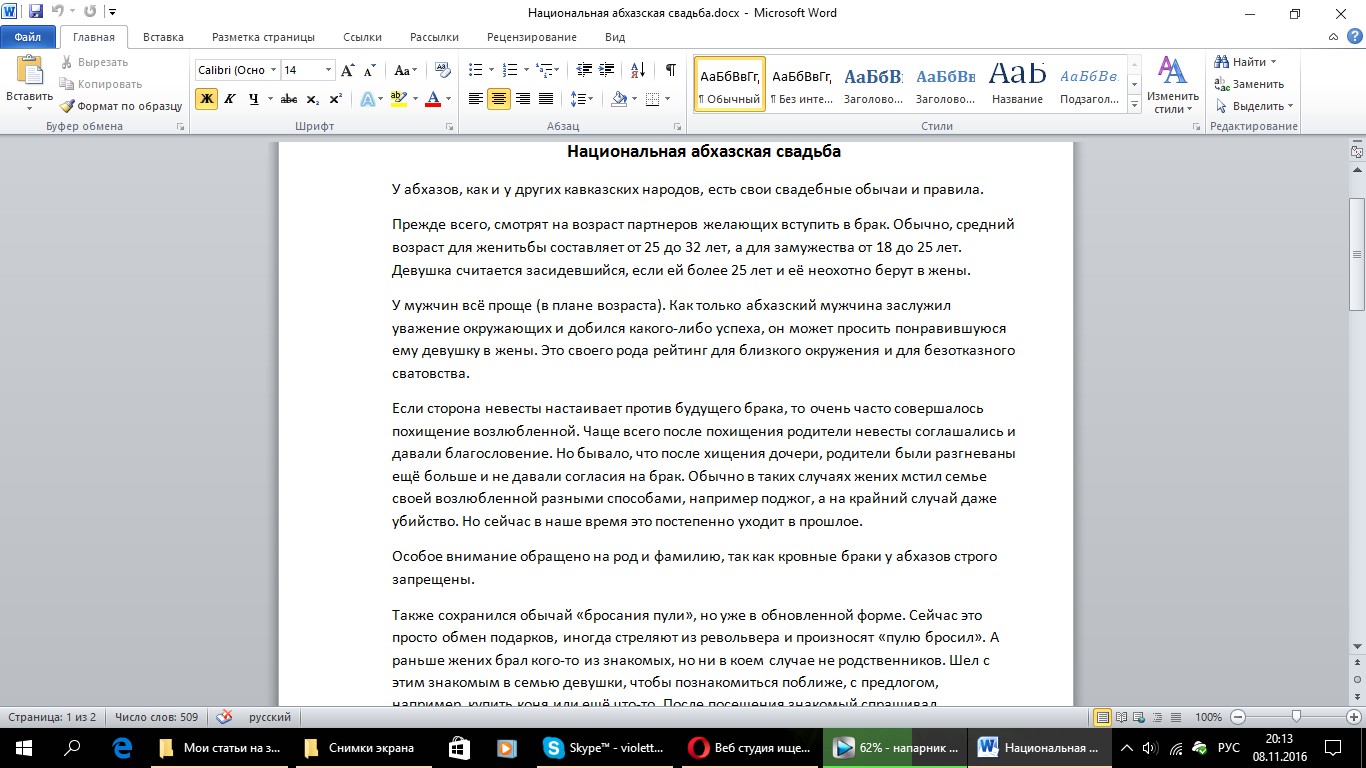This screenshot has height=768, width=1366.
Task: Click the Replace (Заменить) button
Action: [x=1249, y=84]
